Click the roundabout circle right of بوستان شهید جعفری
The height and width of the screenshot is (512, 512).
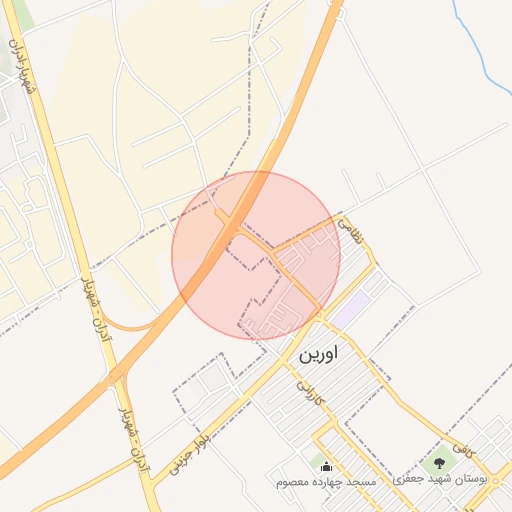point(495,481)
